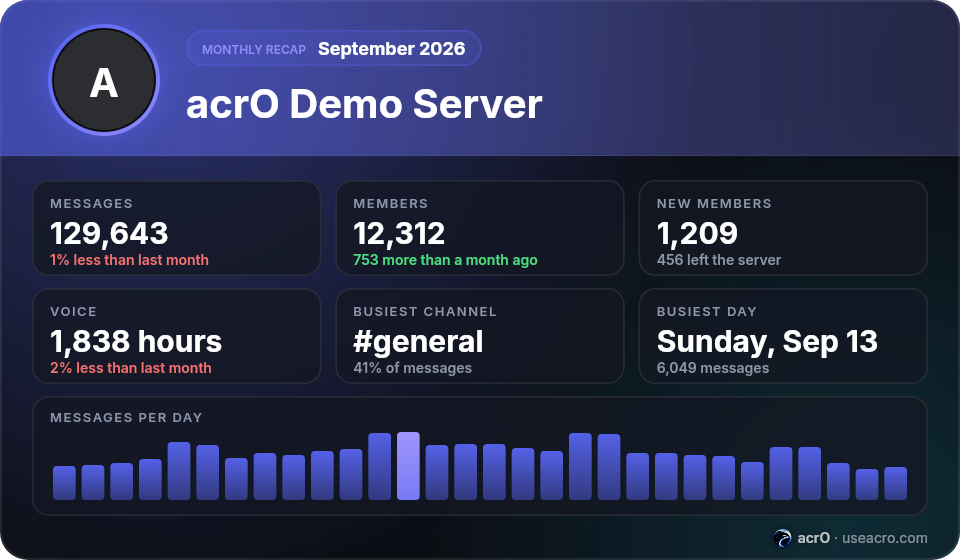960x560 pixels.
Task: Click the acrO bird logo icon
Action: pos(782,538)
